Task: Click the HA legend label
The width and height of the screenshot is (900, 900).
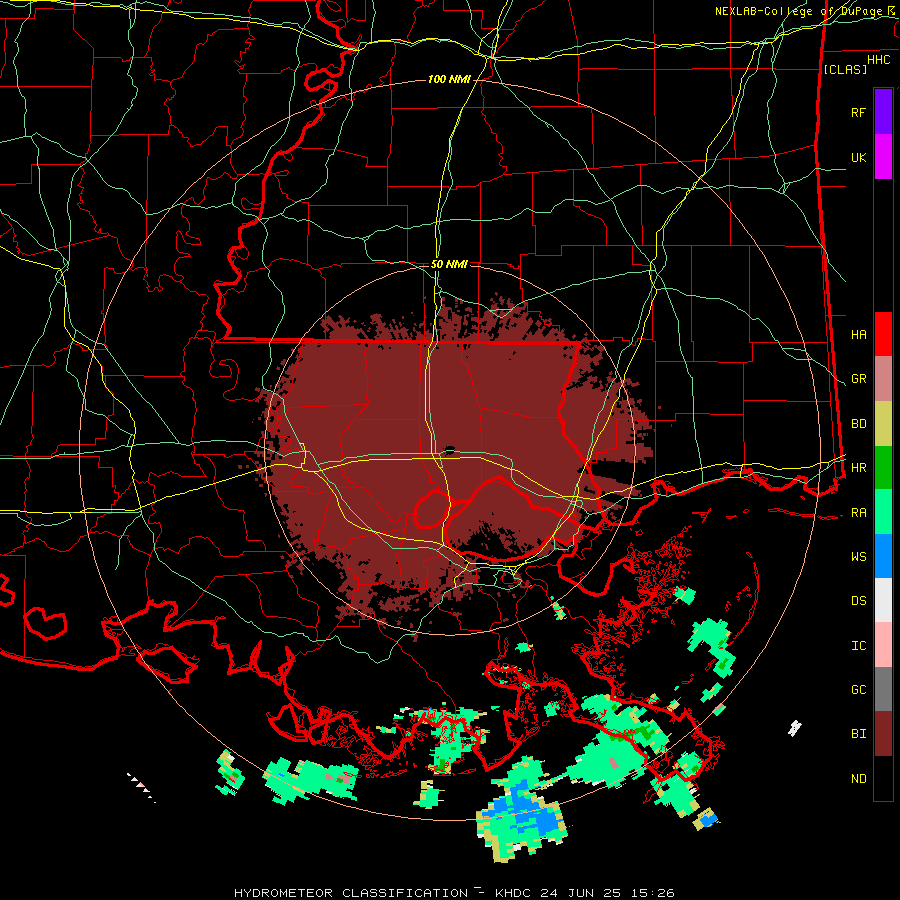Action: (x=858, y=335)
